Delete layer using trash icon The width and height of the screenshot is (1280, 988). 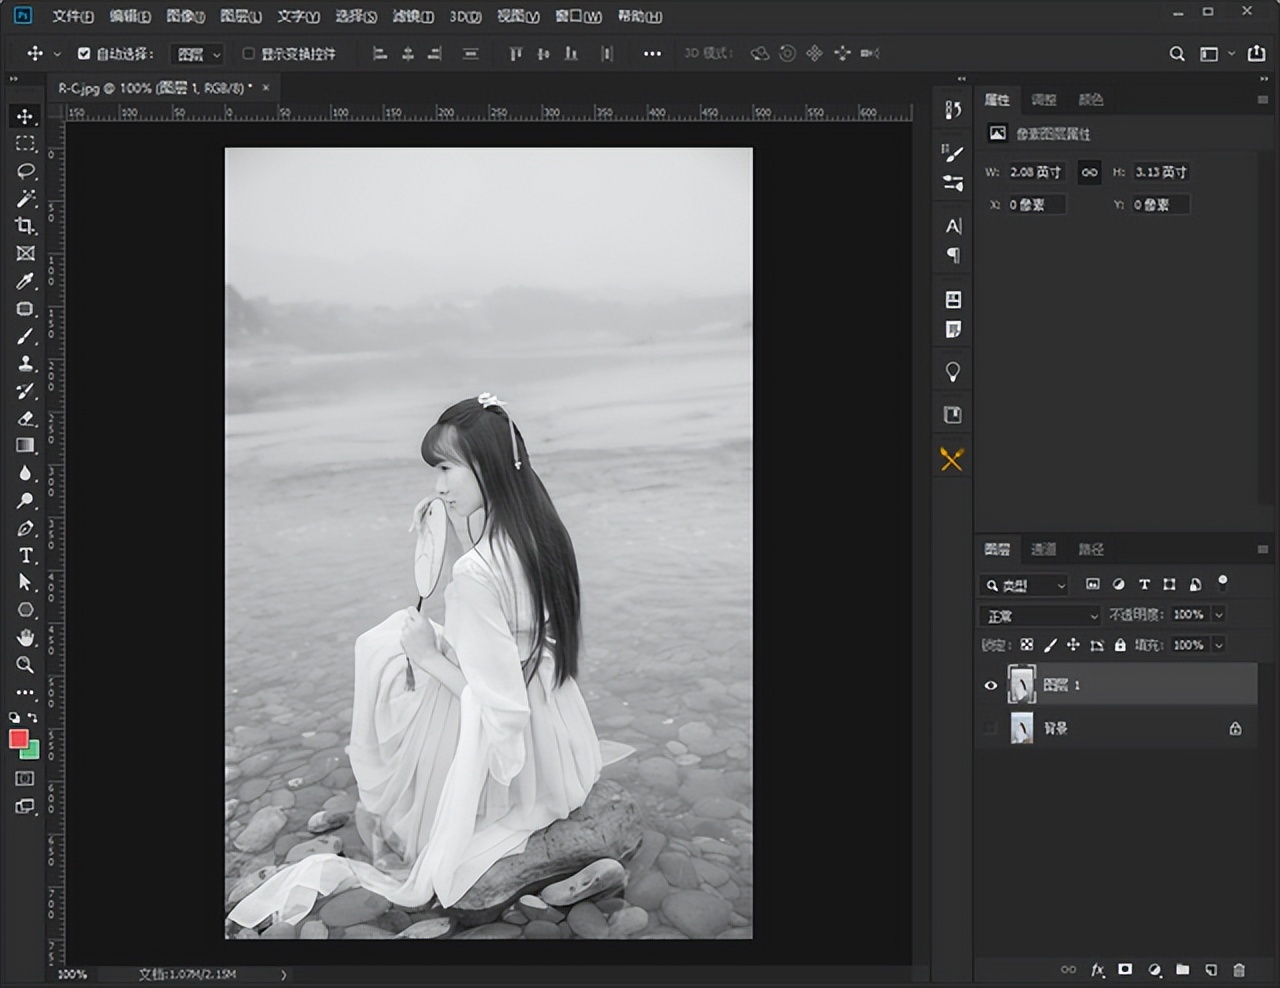(x=1239, y=969)
